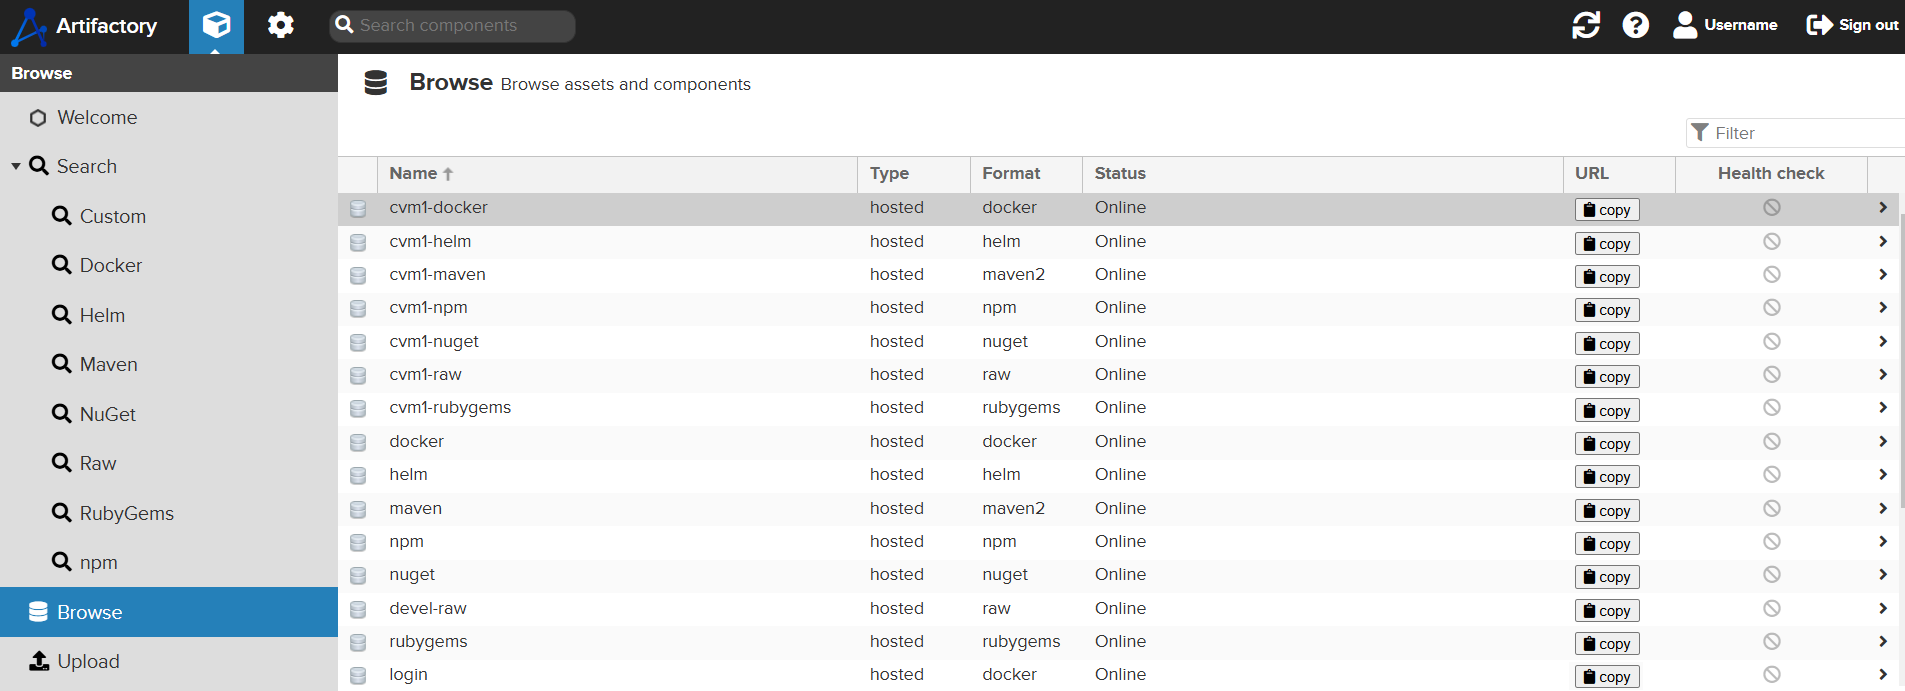
Task: Click database icon beside cvm1-maven row
Action: pyautogui.click(x=358, y=275)
